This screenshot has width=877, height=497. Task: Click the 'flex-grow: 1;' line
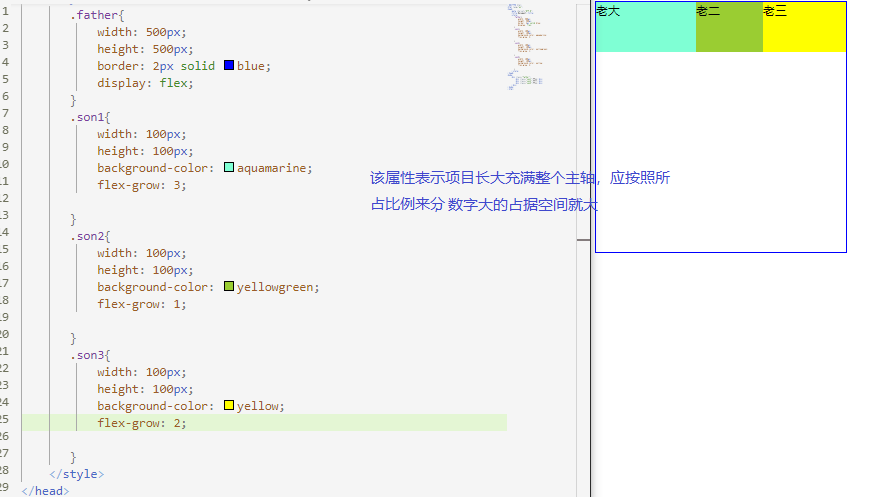pos(142,304)
